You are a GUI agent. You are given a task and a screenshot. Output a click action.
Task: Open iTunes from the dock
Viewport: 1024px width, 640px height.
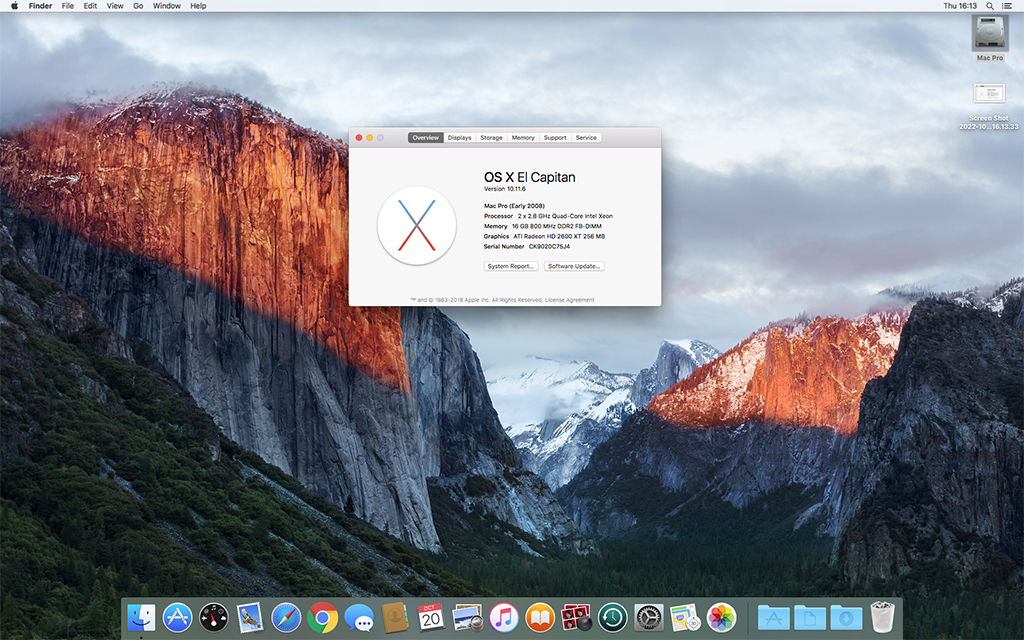click(x=503, y=617)
